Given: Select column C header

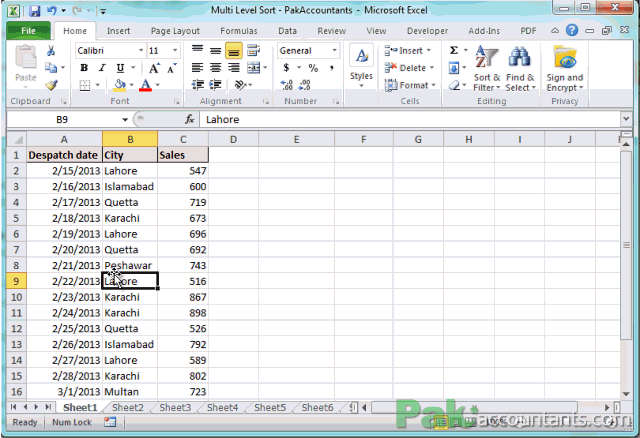Looking at the screenshot, I should (x=183, y=140).
